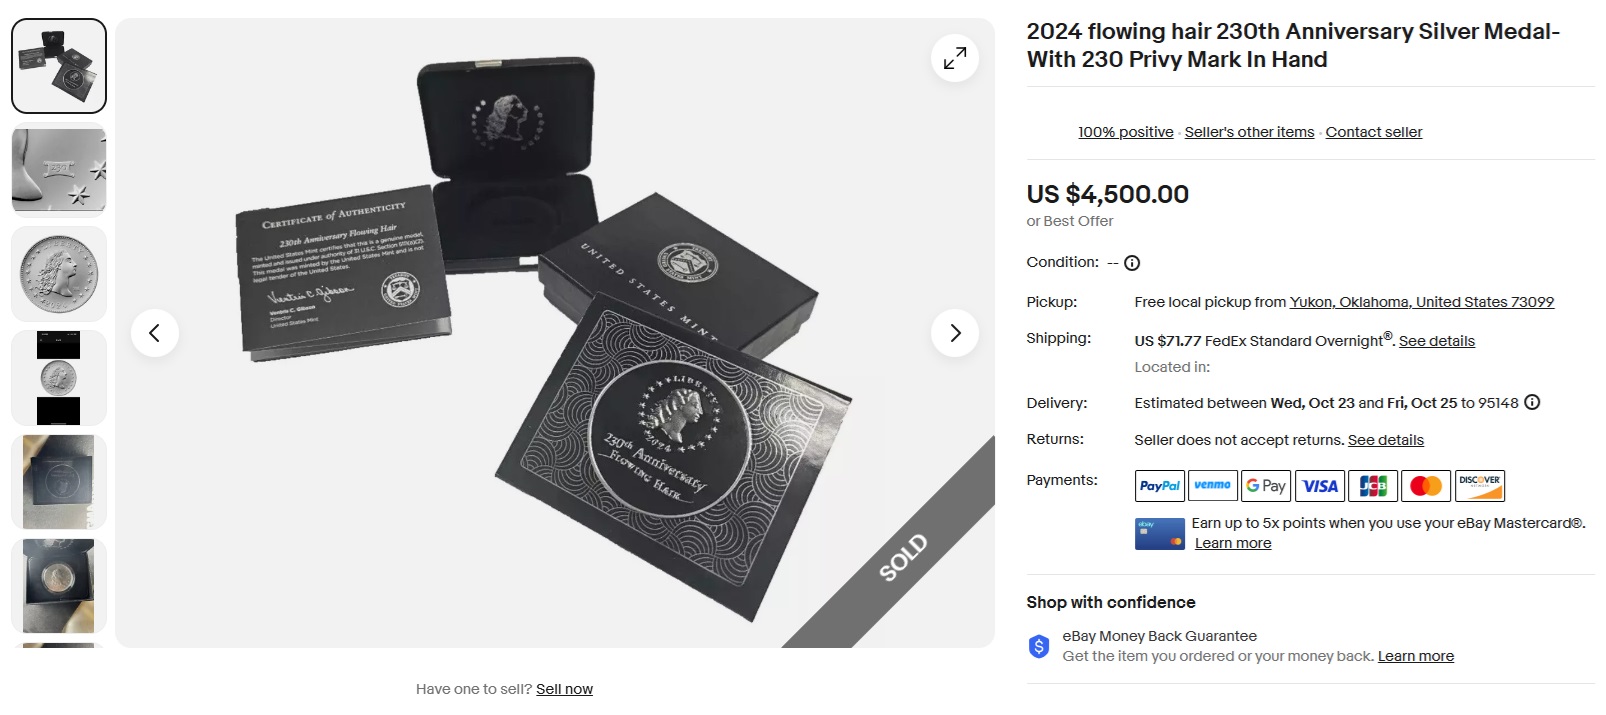
Task: Click the Visa card icon
Action: point(1319,486)
